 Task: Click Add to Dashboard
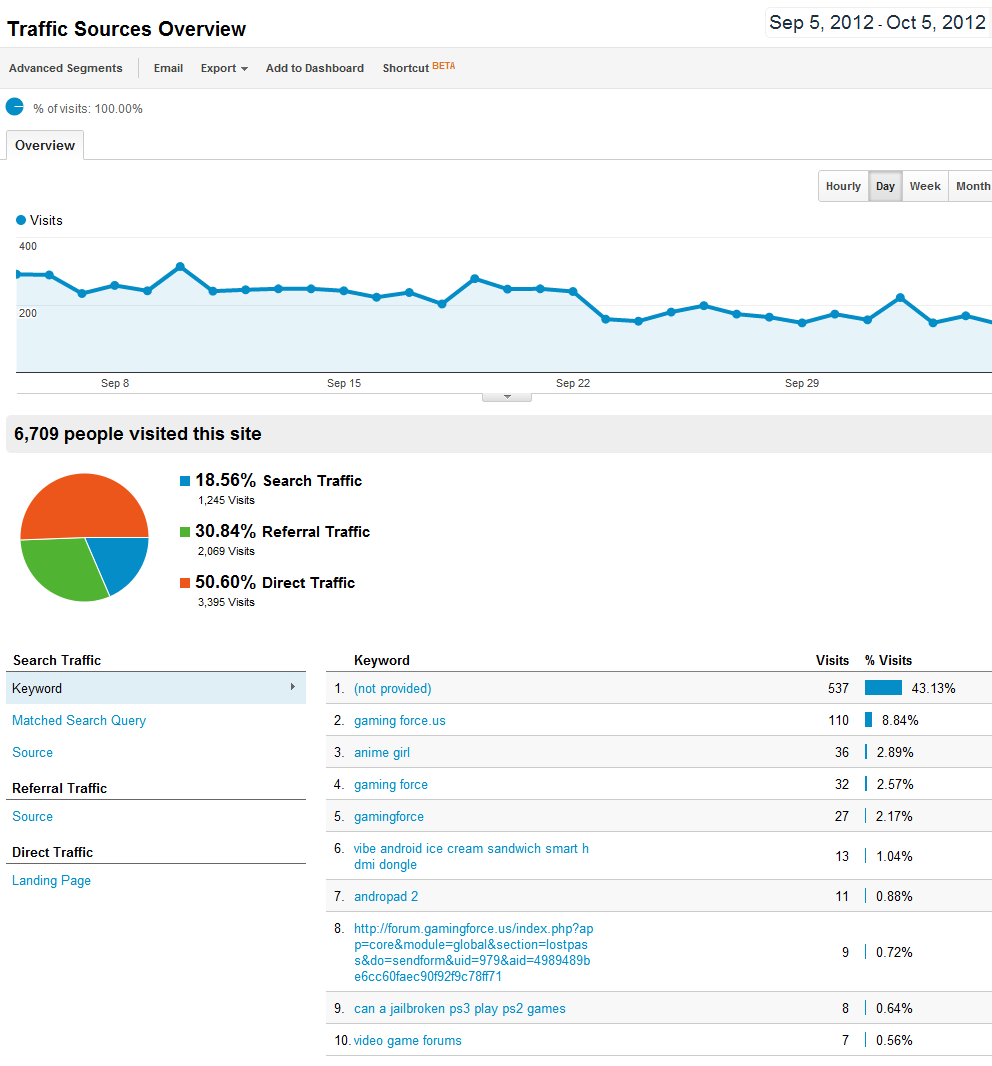click(314, 68)
